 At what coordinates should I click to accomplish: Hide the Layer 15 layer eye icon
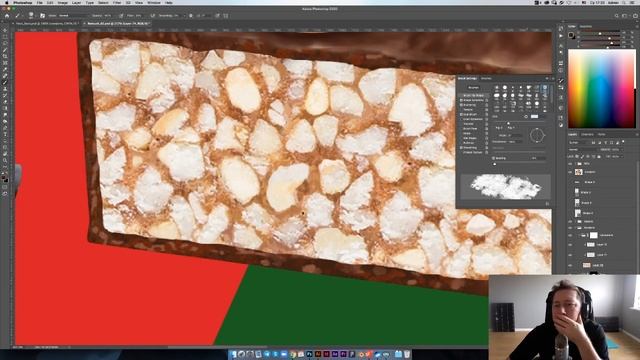click(570, 244)
